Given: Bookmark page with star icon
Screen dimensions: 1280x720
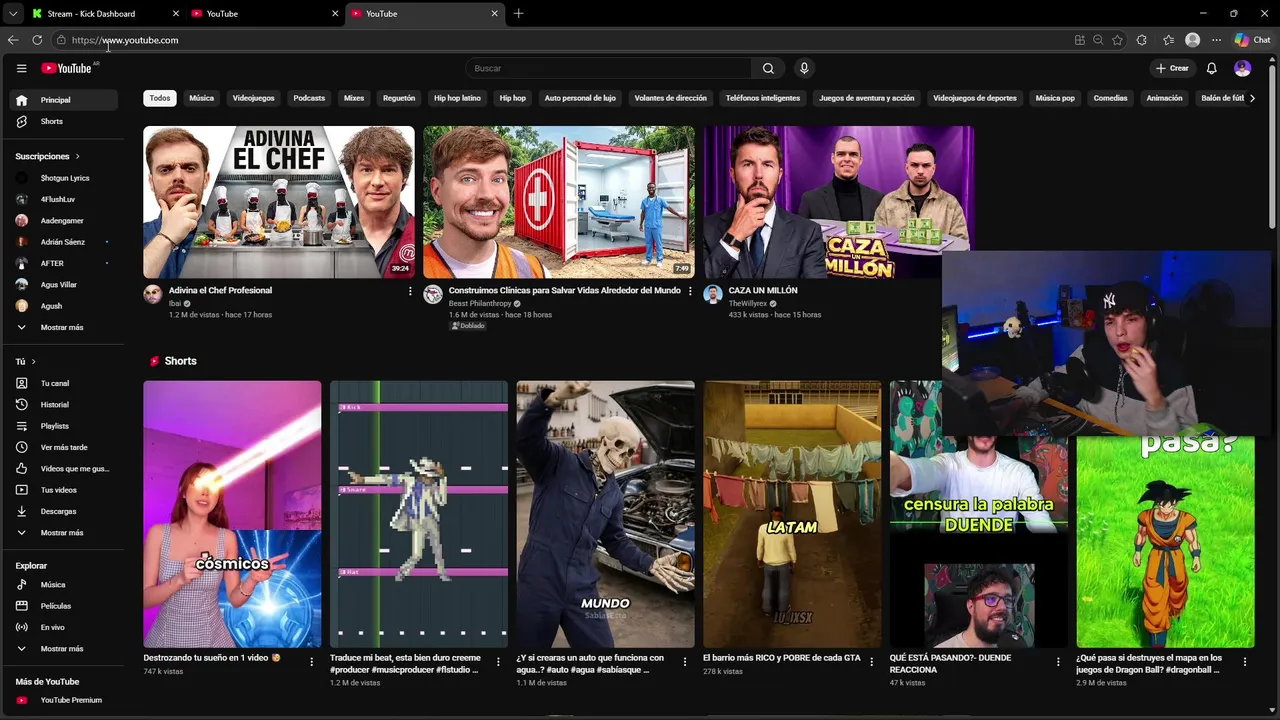Looking at the screenshot, I should point(1117,40).
